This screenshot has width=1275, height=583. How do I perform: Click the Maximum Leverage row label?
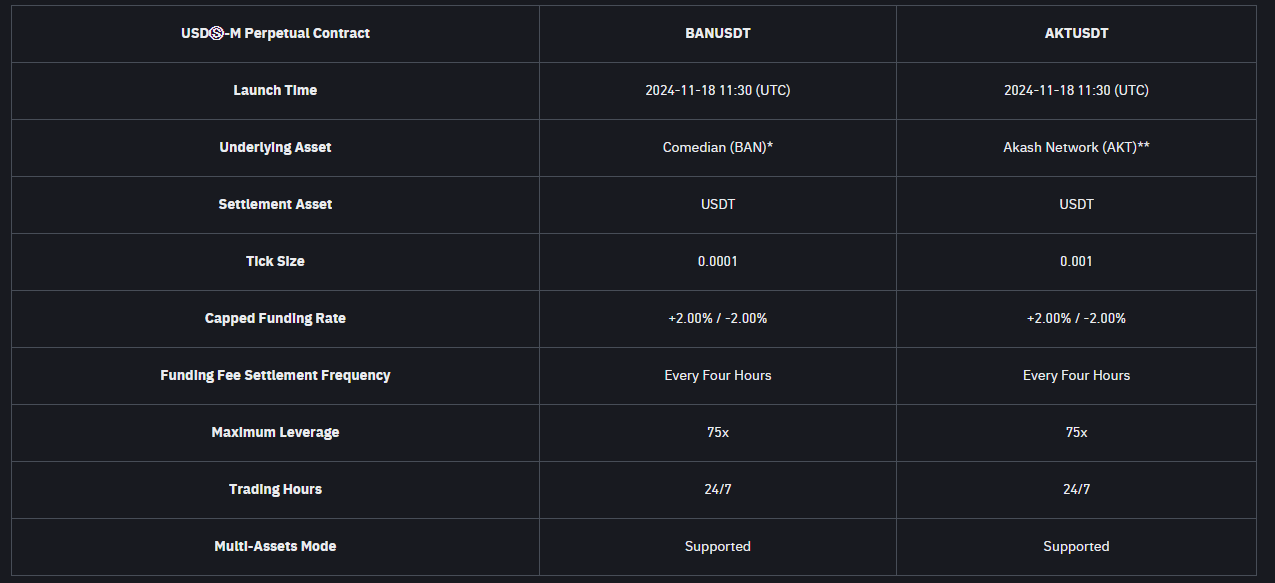275,432
